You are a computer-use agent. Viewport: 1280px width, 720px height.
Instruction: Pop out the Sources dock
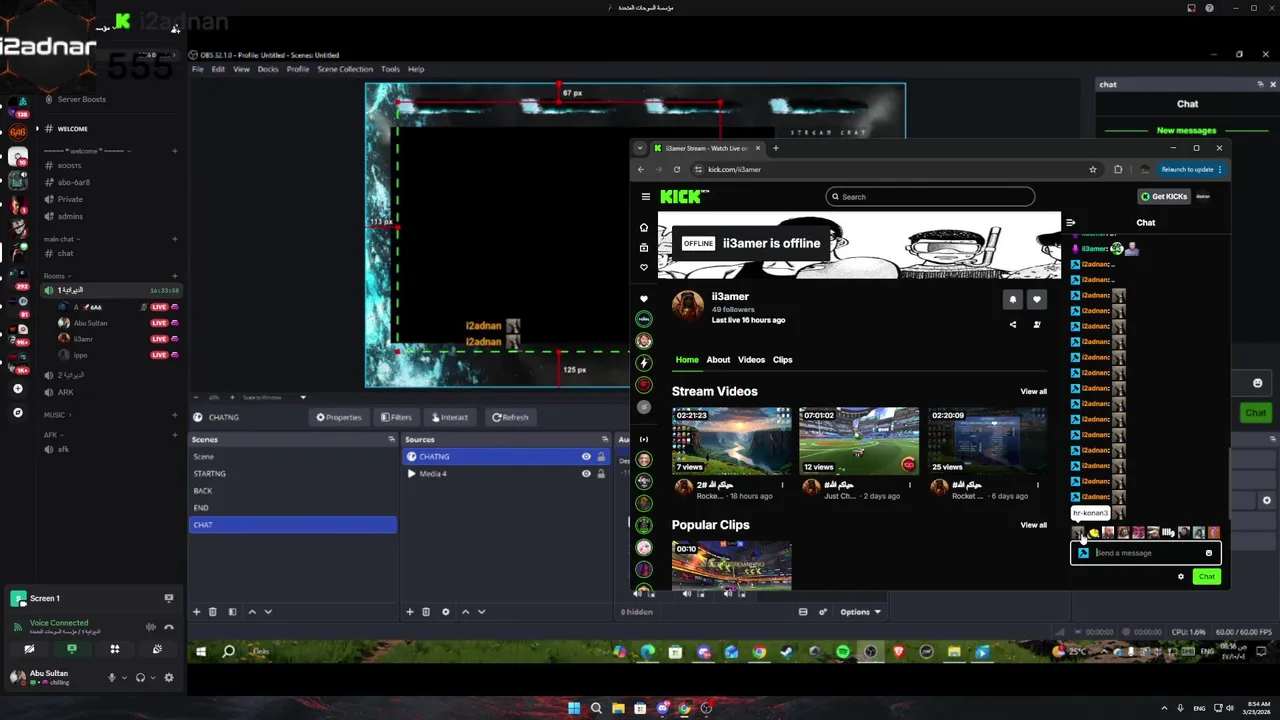click(605, 440)
